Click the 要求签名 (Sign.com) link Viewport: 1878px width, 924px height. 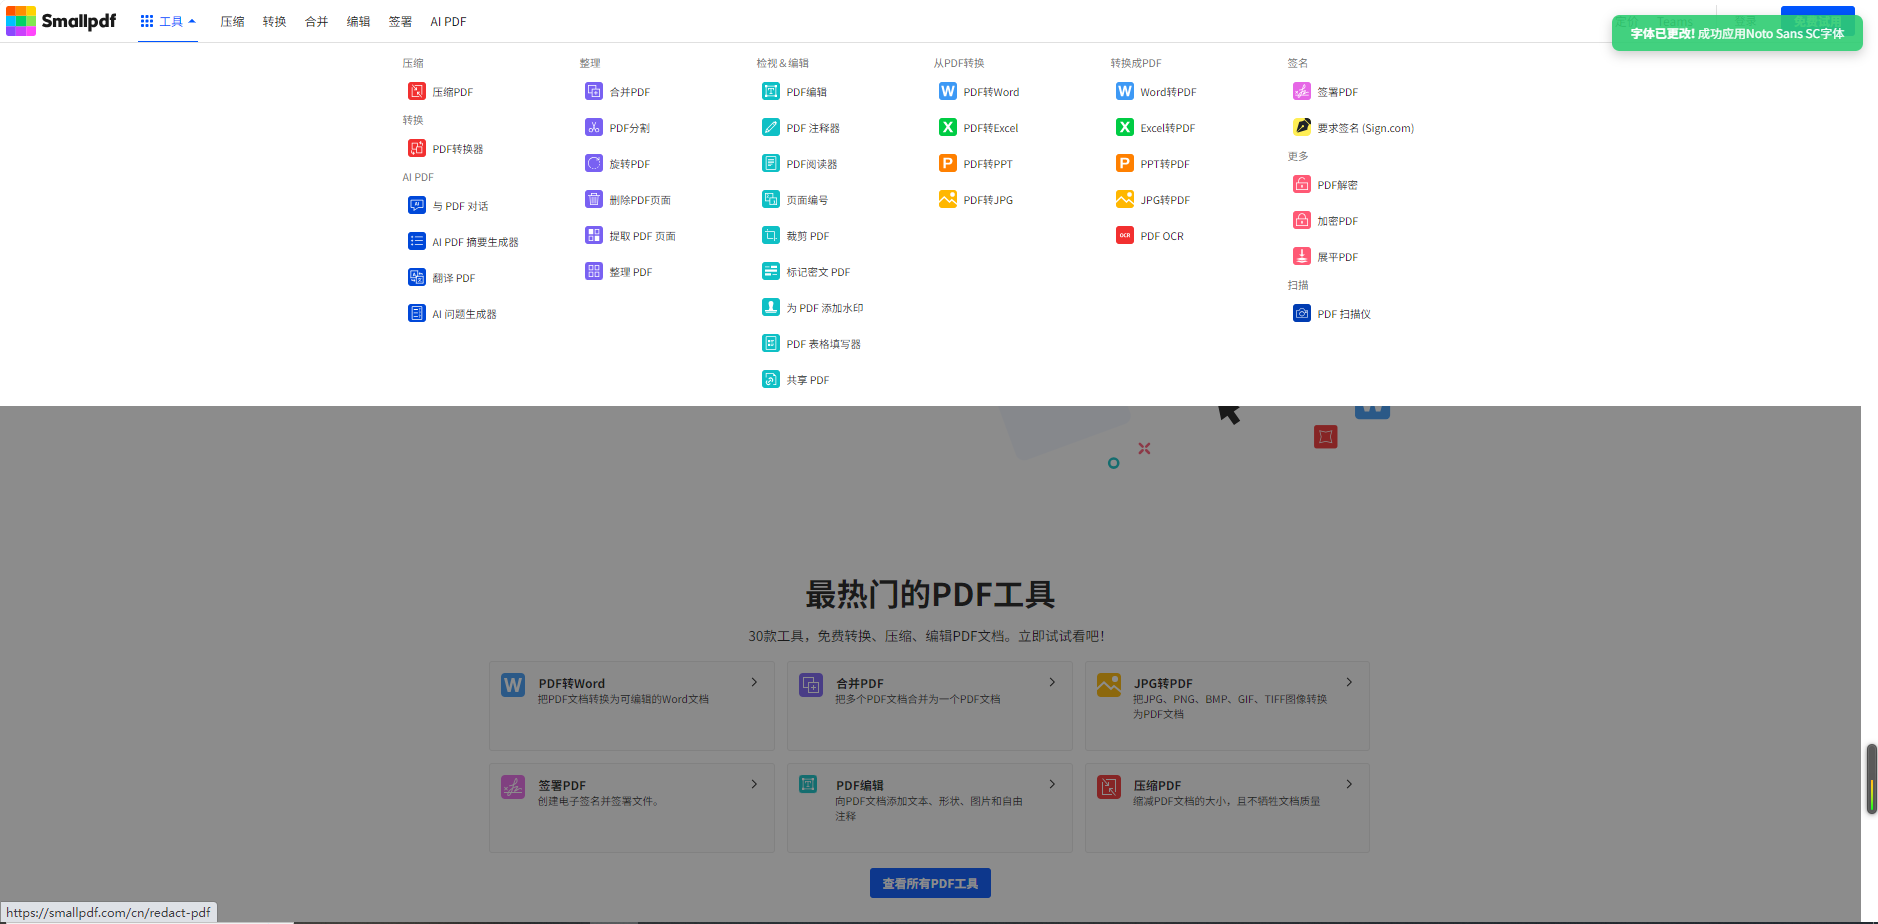[1365, 128]
